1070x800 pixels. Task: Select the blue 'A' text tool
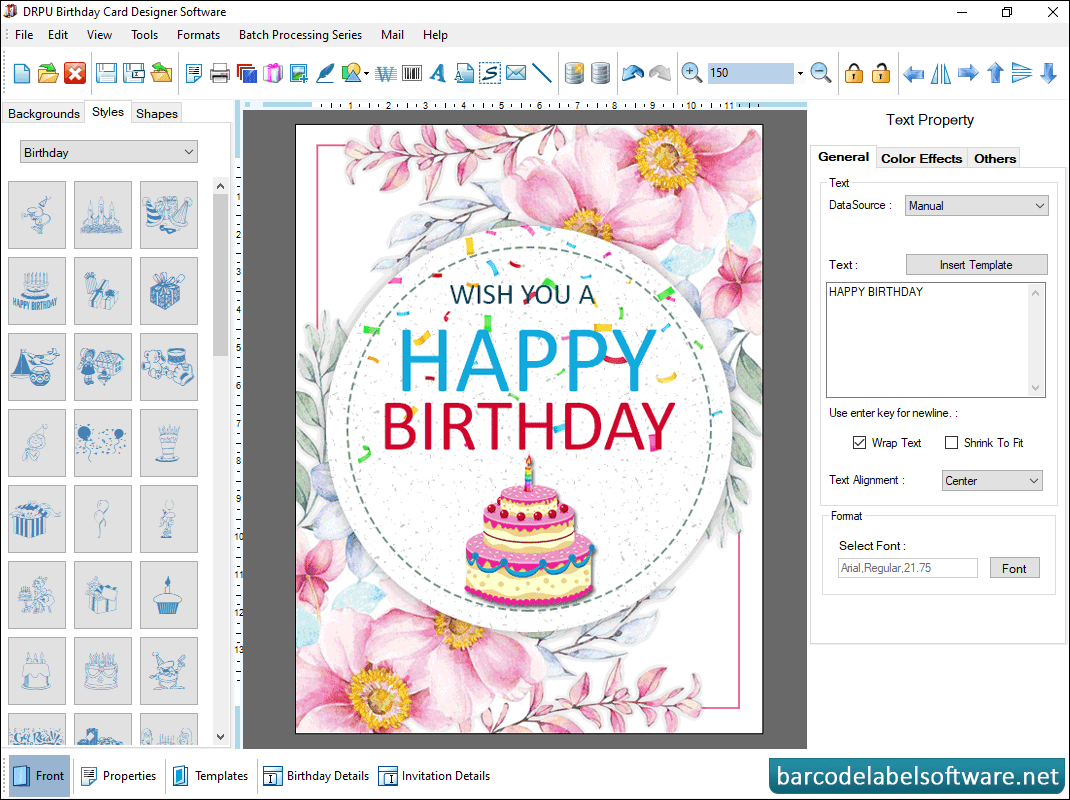[x=438, y=72]
